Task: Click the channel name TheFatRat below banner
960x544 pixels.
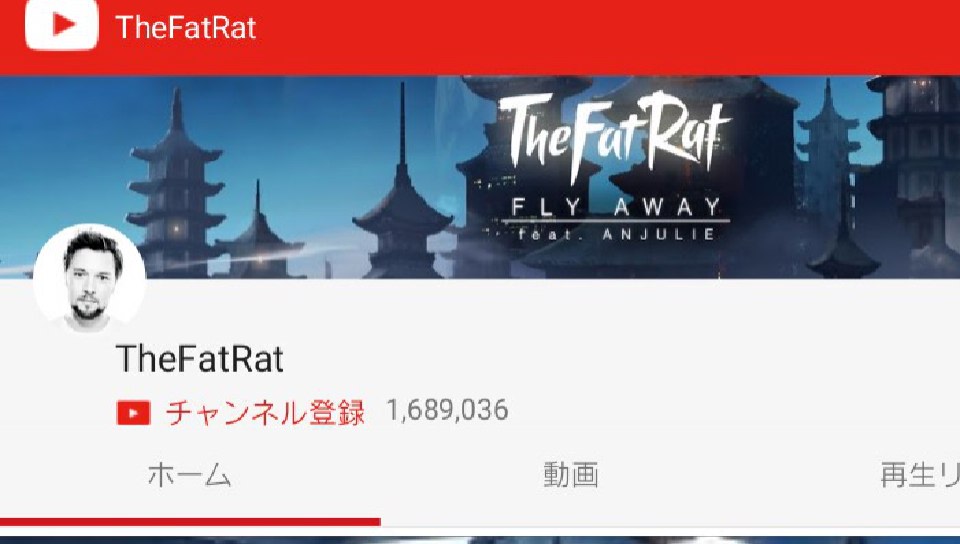Action: [x=200, y=359]
